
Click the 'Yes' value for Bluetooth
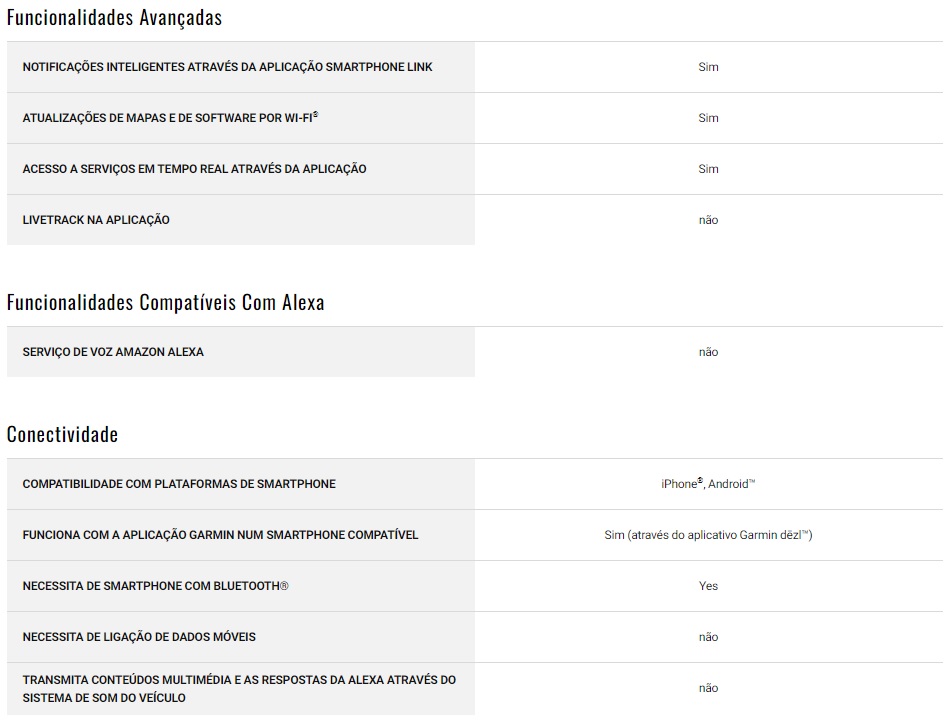[x=708, y=586]
